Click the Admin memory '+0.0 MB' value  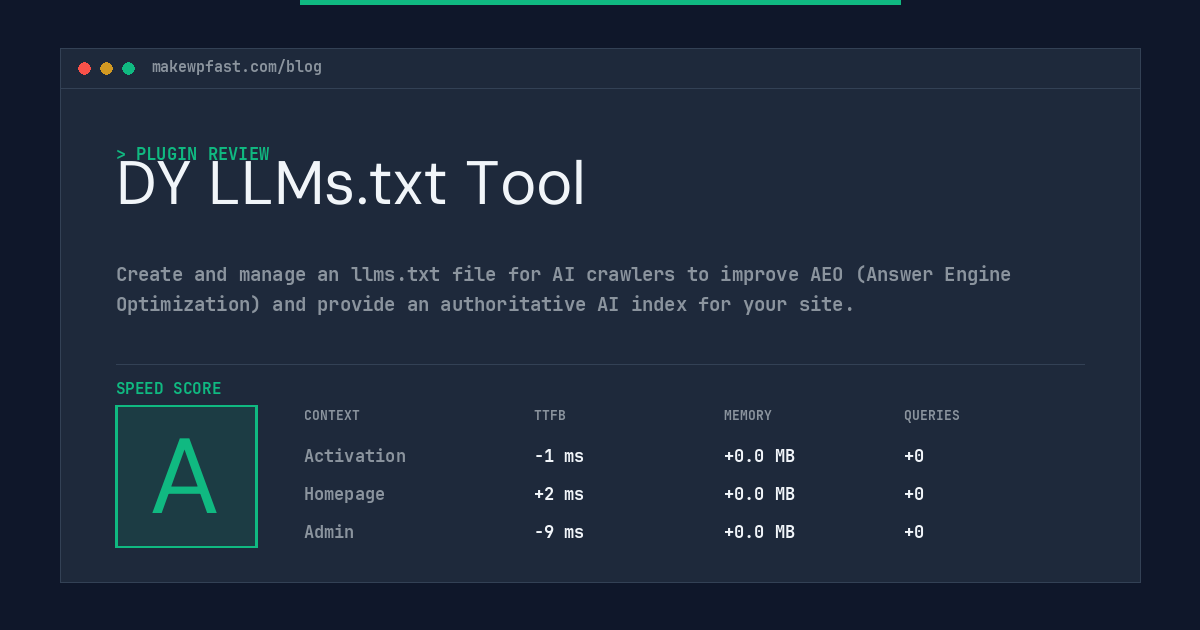759,532
